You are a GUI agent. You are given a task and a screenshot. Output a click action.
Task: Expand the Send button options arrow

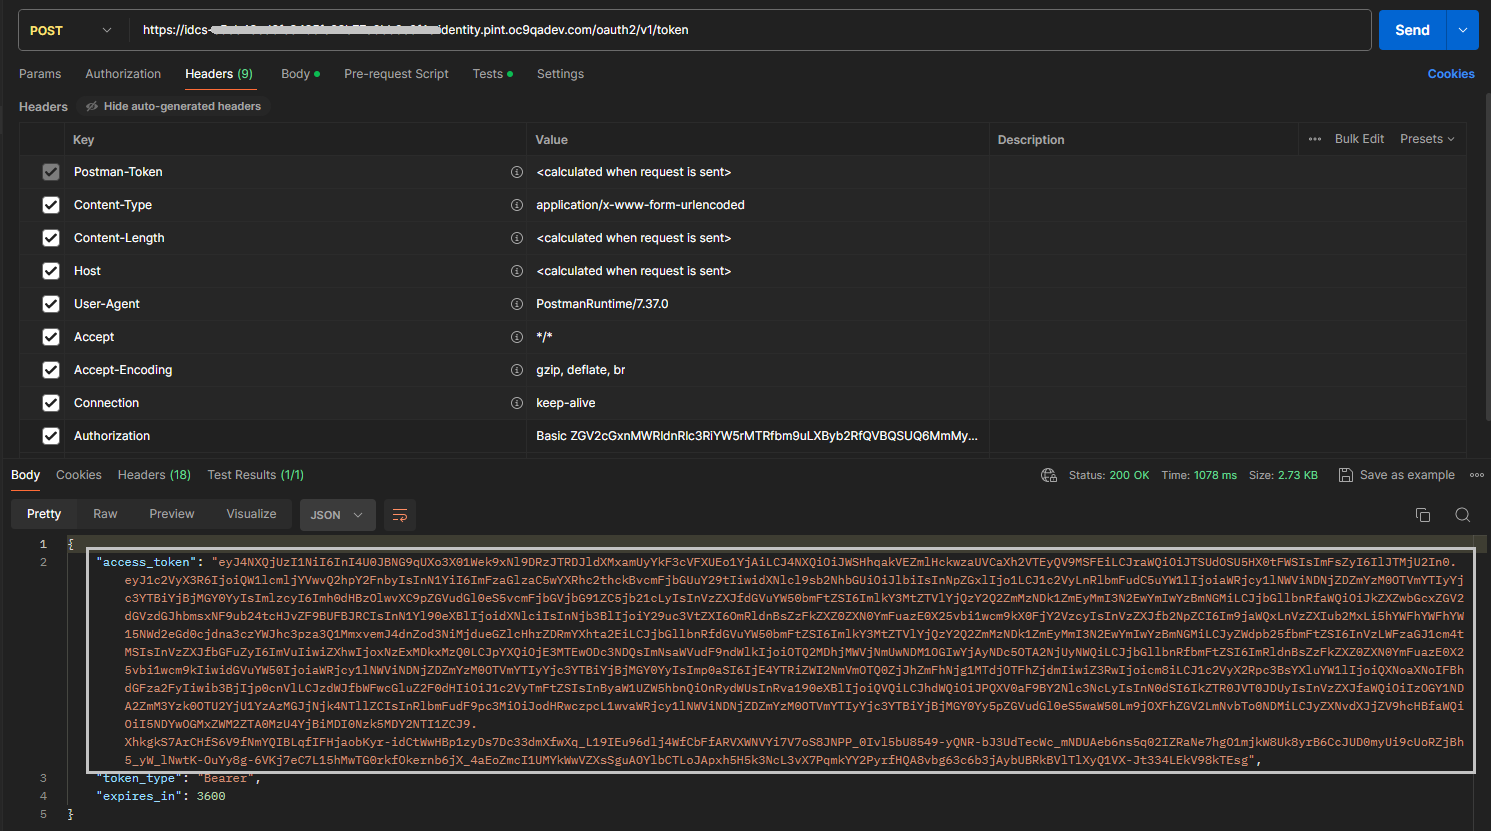(1463, 30)
